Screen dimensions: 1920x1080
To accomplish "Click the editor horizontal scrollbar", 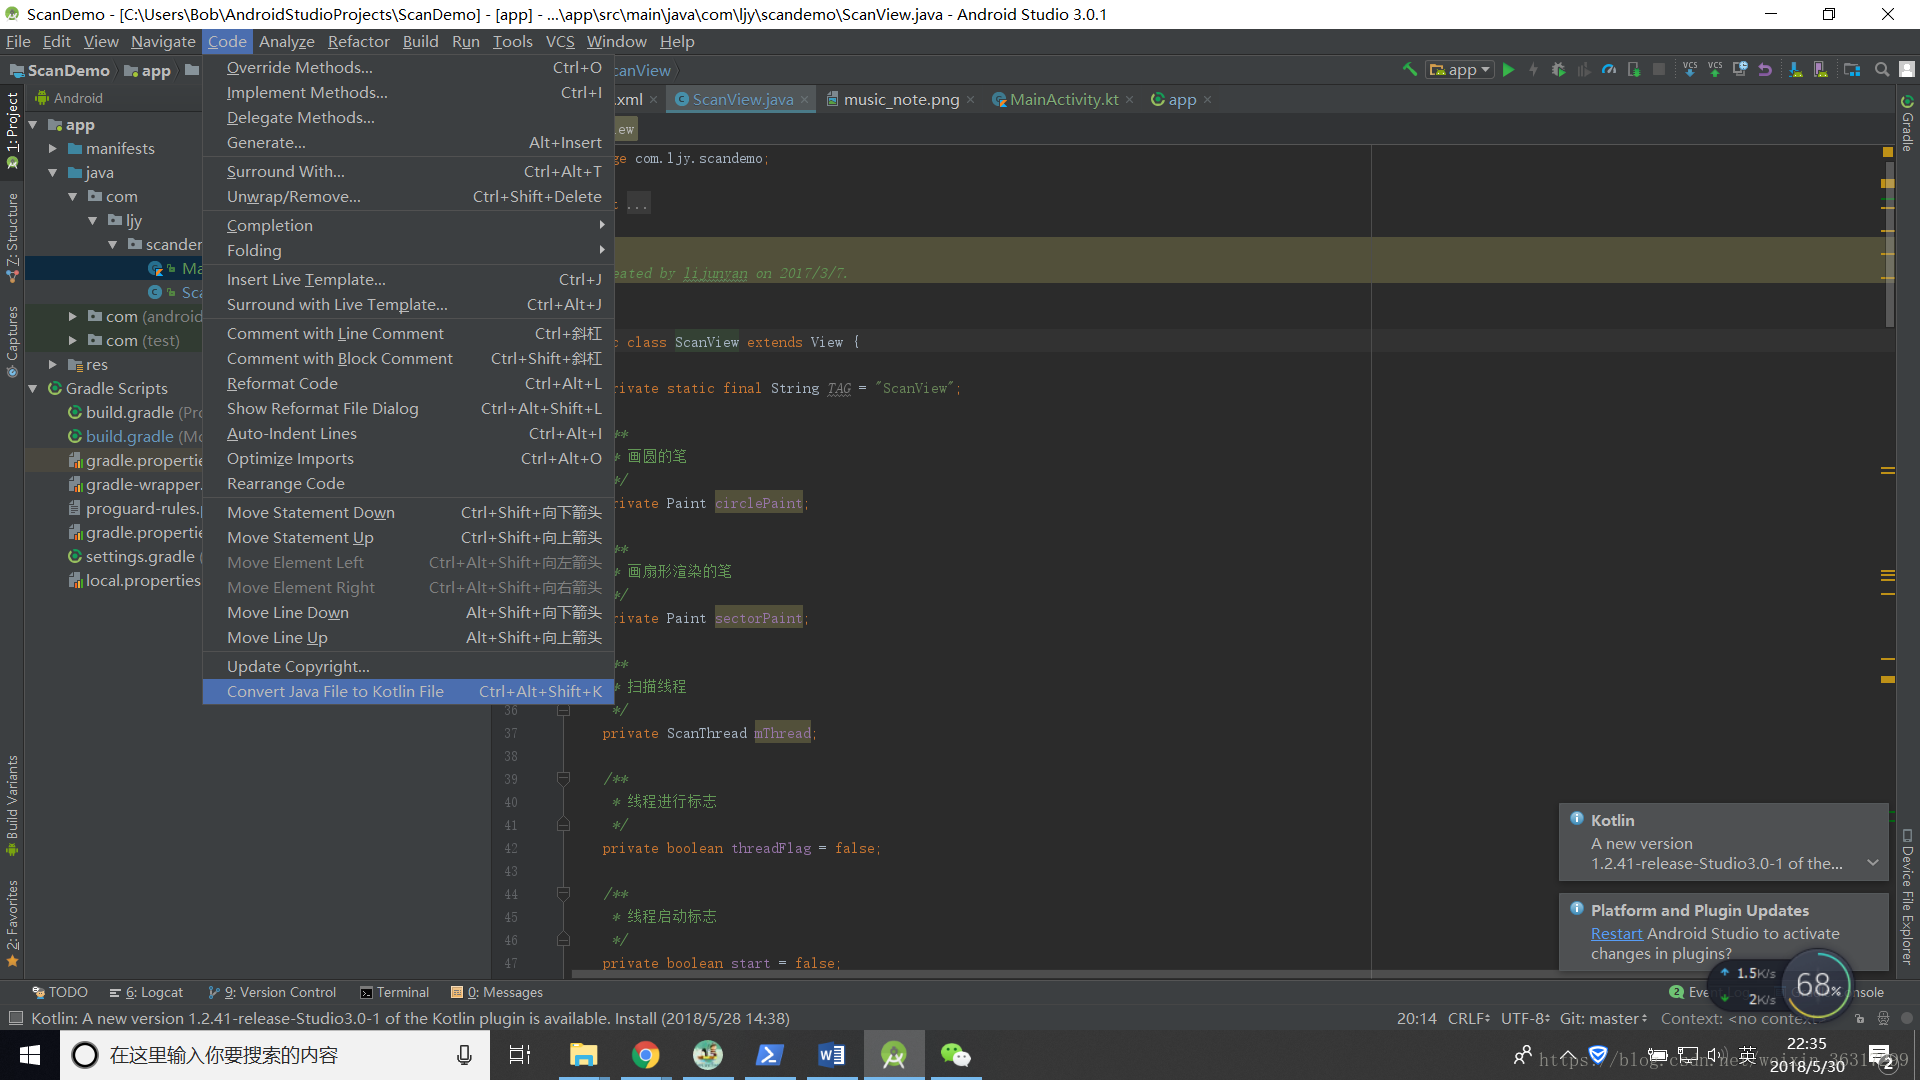I will 1065,974.
